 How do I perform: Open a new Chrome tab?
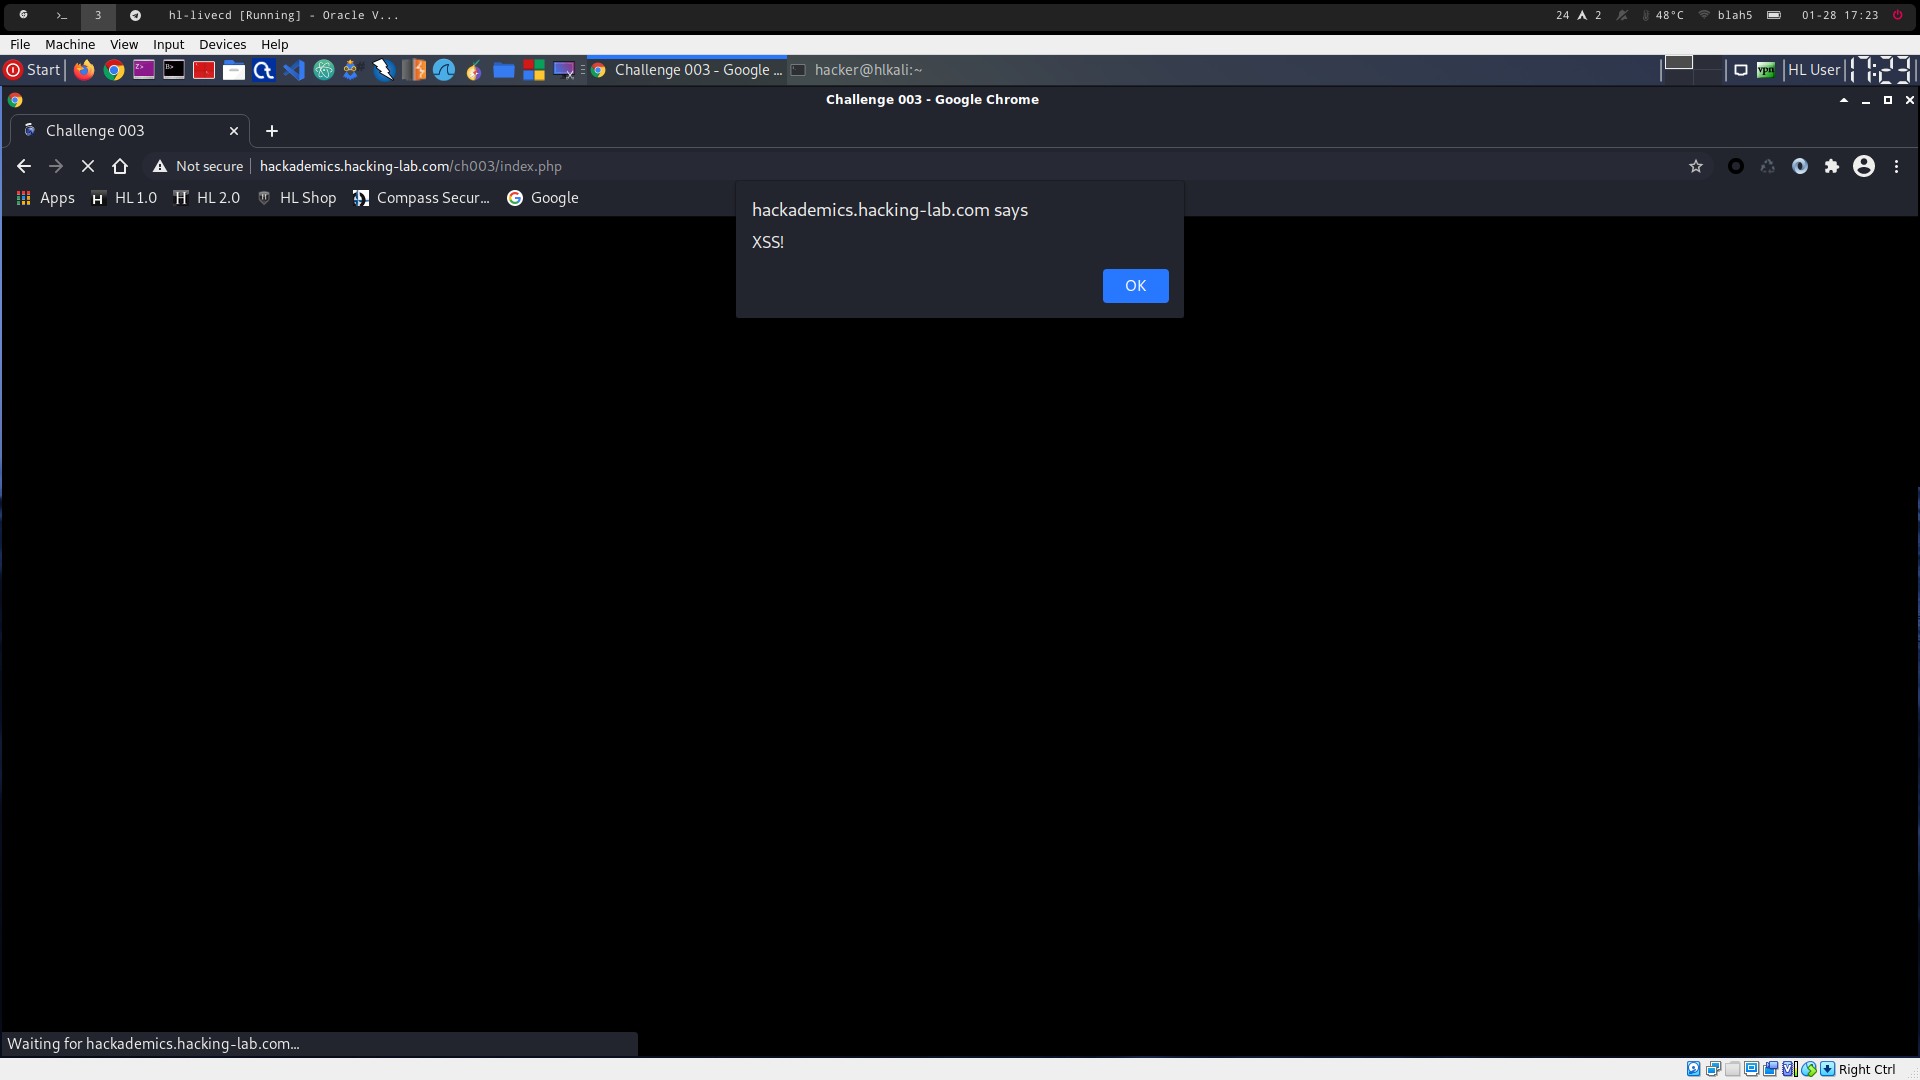coord(272,131)
